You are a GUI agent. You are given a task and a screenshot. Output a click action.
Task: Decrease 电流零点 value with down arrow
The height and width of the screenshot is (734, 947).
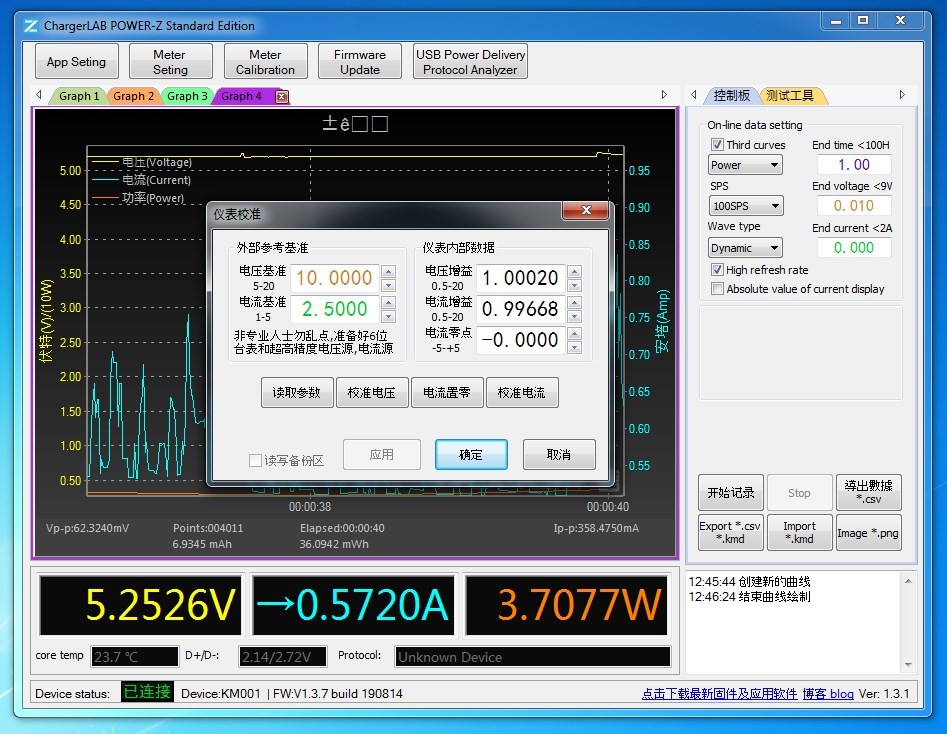[x=573, y=348]
